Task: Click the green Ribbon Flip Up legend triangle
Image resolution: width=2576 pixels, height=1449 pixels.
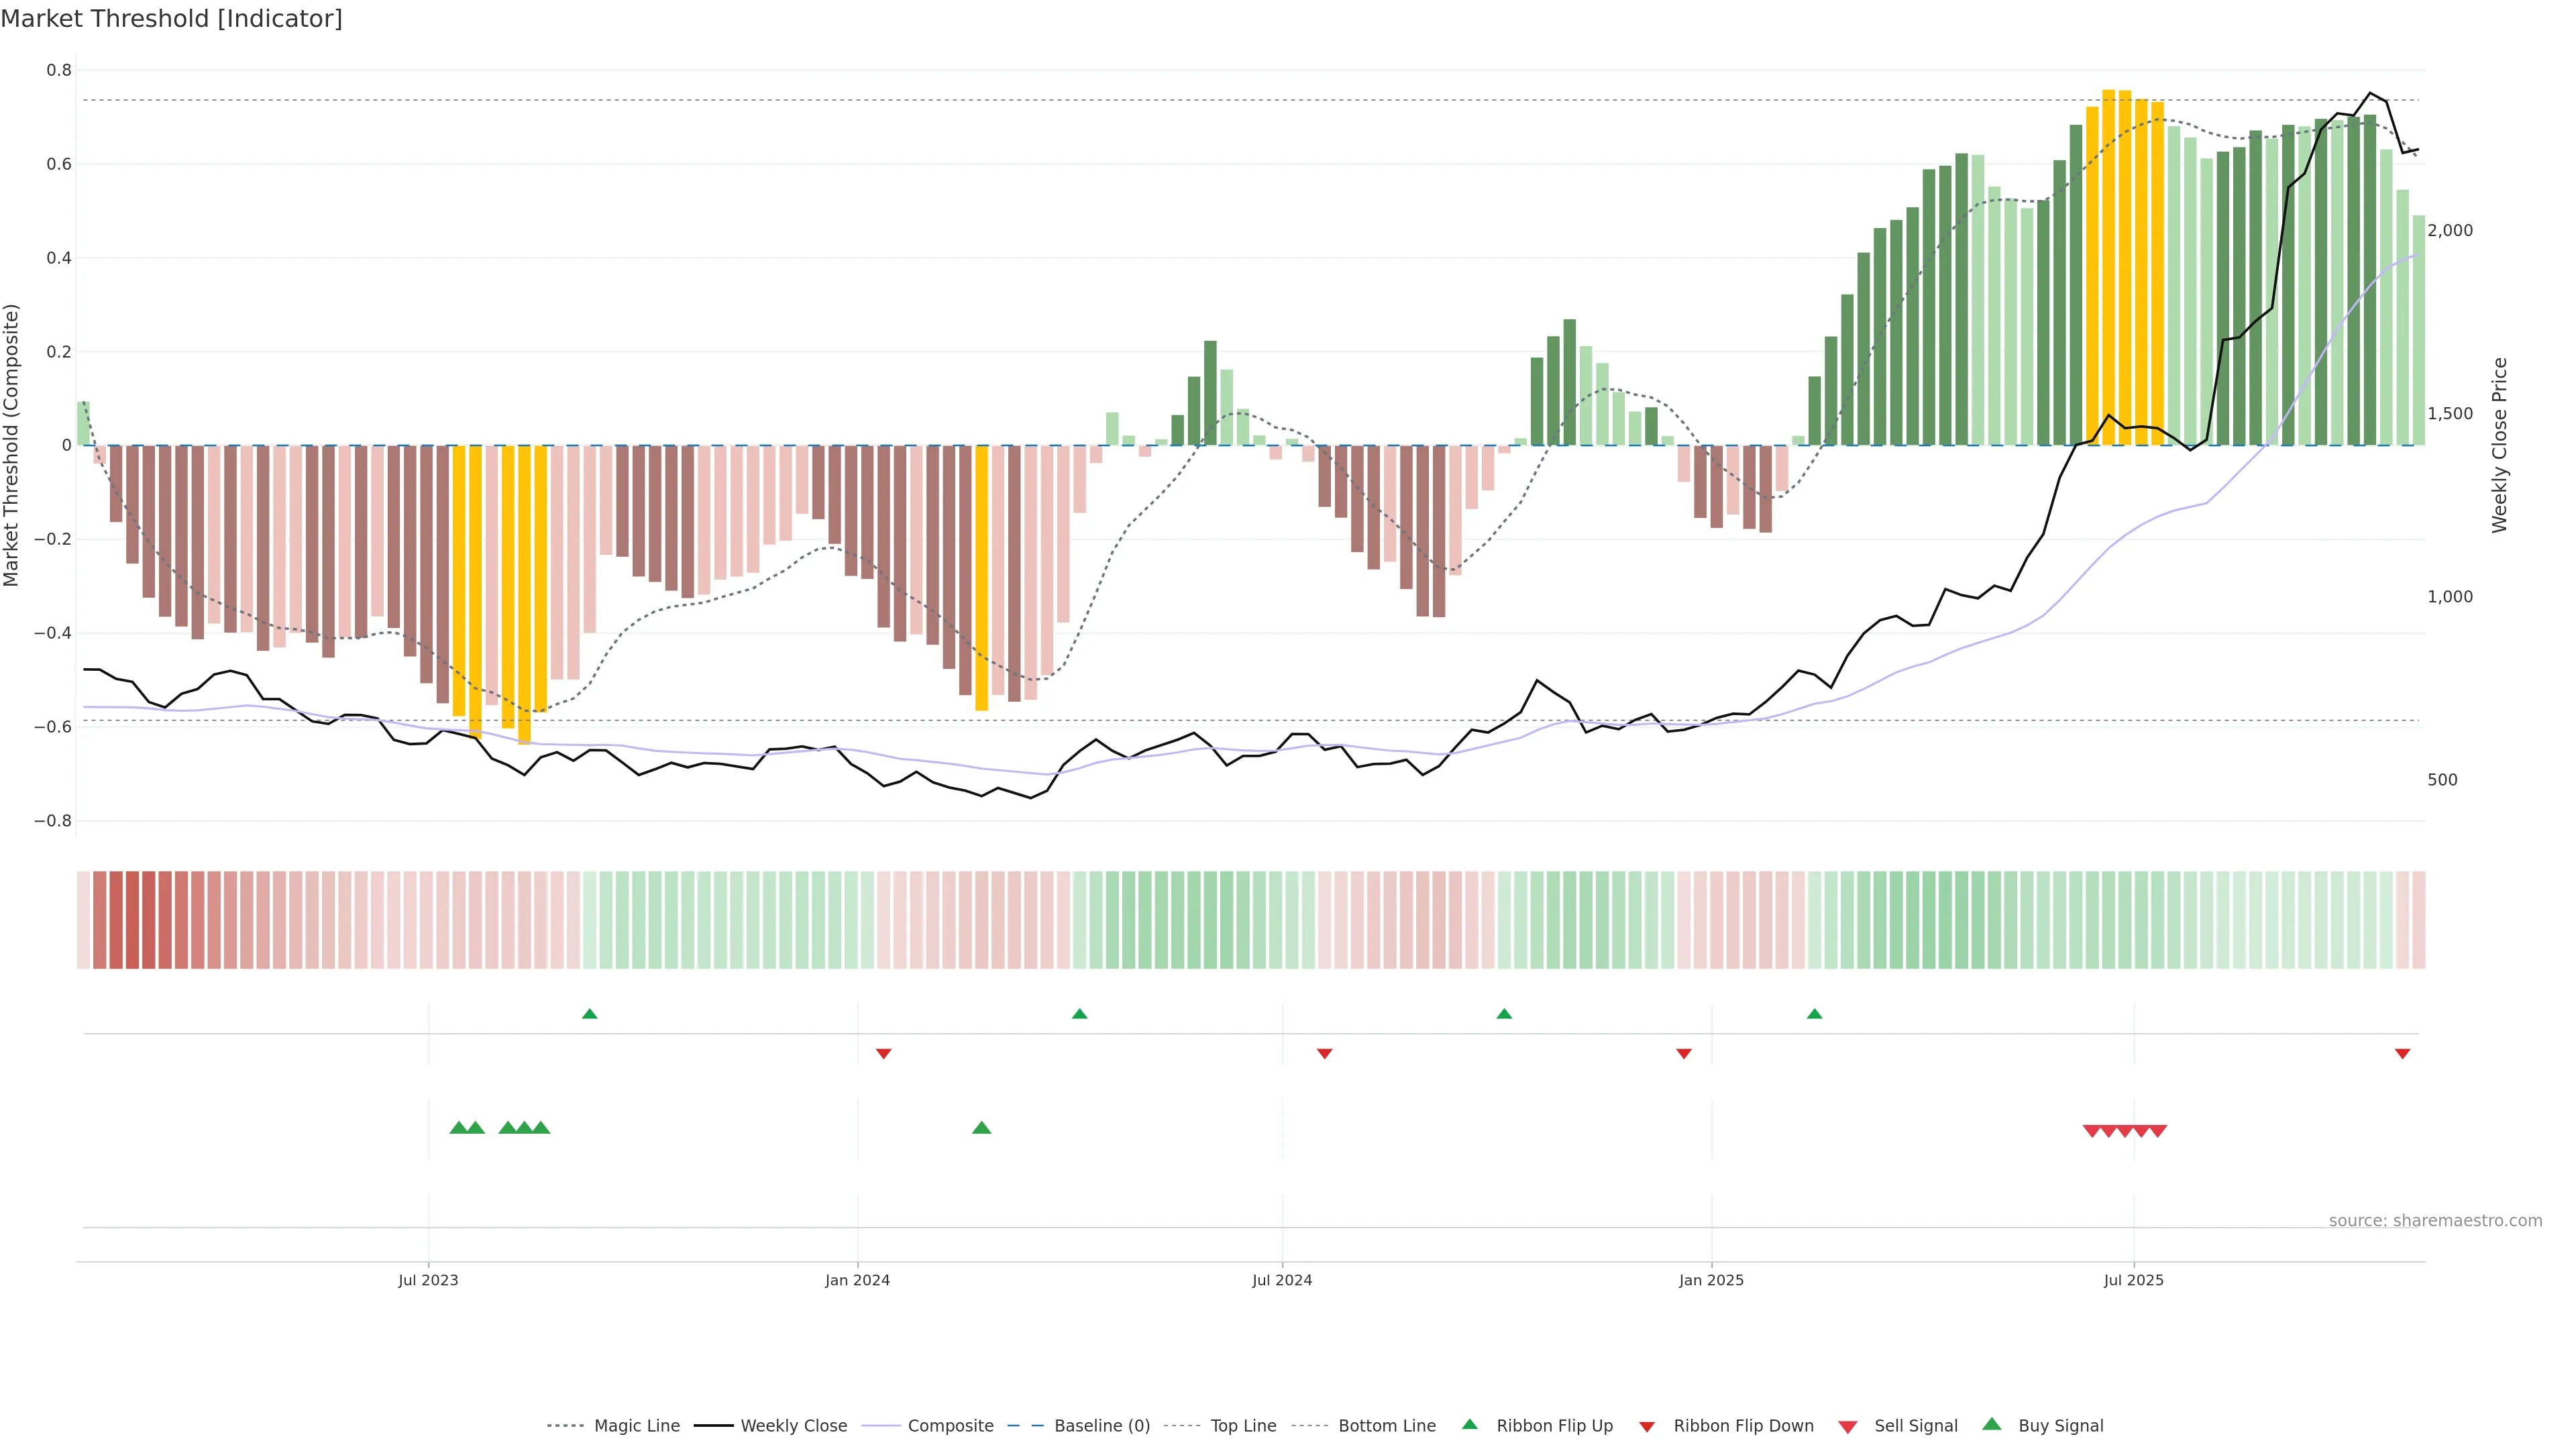Action: point(1469,1424)
